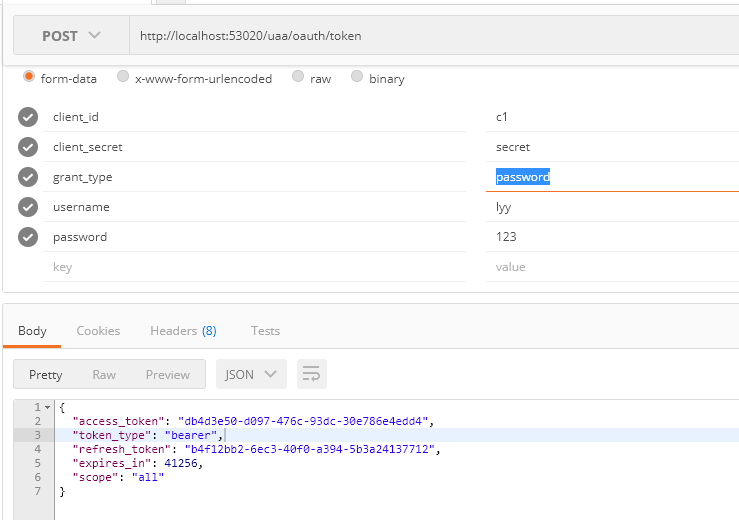739x520 pixels.
Task: Toggle the wrap lines icon button
Action: coord(311,374)
